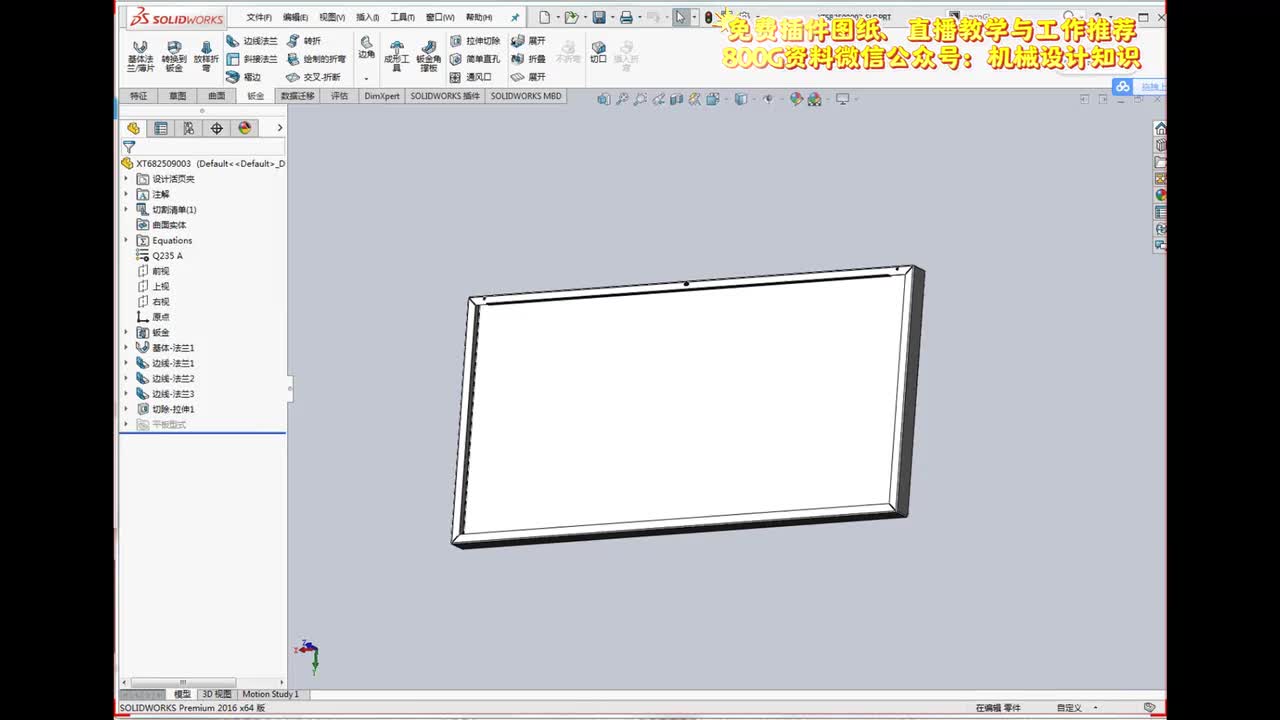Switch to the 3D 视图 bottom tab

(x=216, y=694)
